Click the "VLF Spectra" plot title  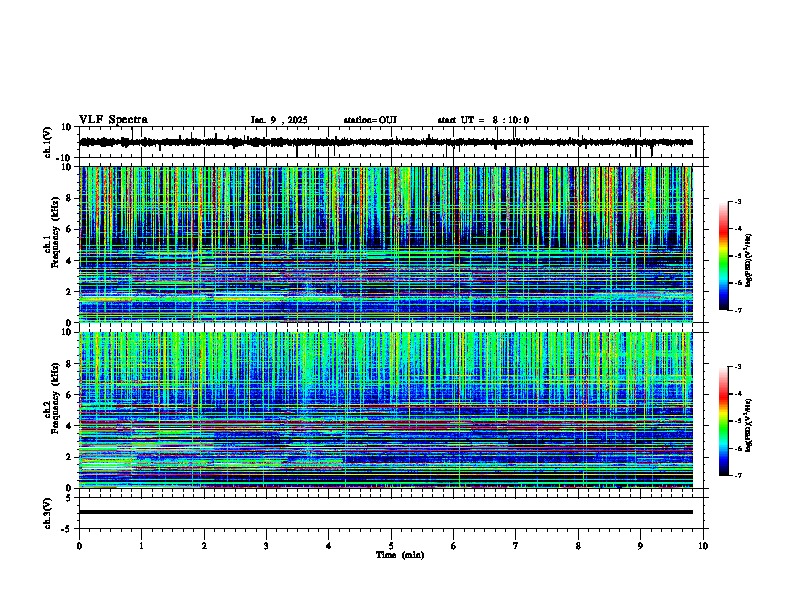click(113, 120)
